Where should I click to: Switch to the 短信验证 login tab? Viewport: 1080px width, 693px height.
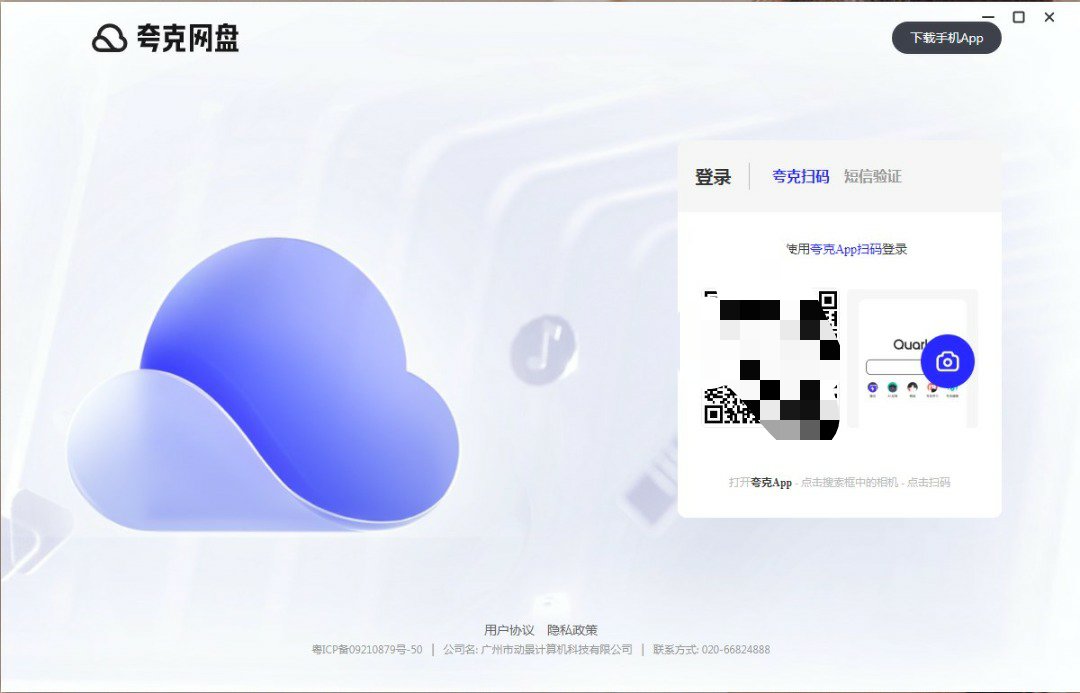pyautogui.click(x=872, y=176)
